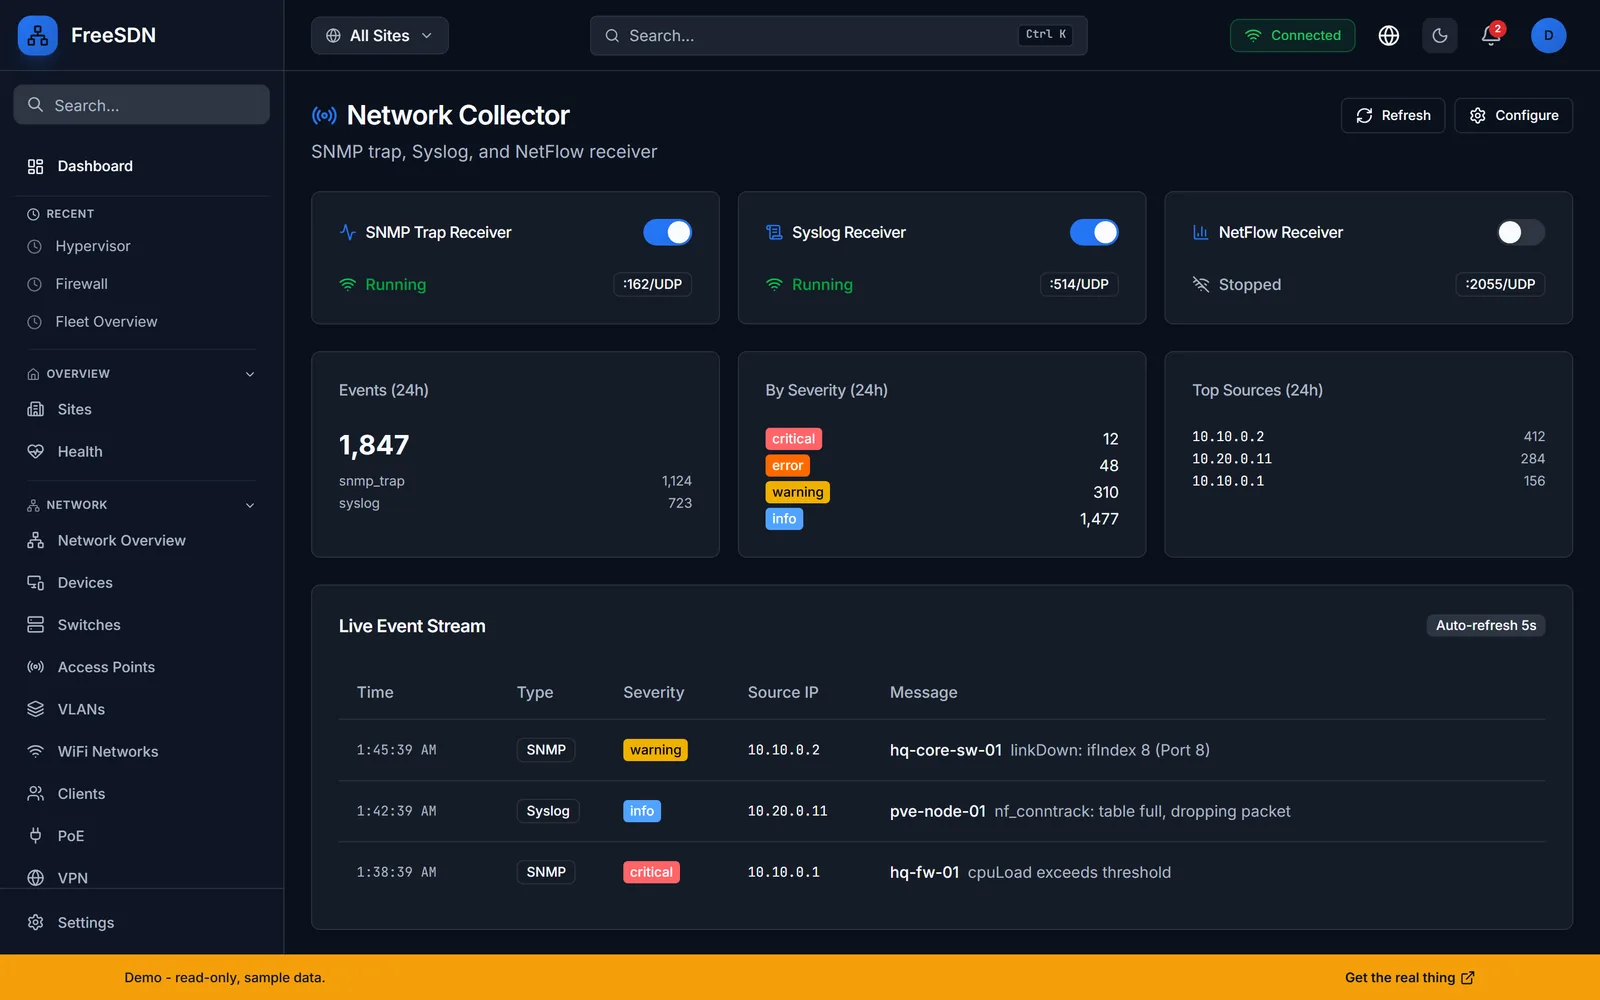Click the 1:45:39 AM timestamp

click(x=397, y=750)
